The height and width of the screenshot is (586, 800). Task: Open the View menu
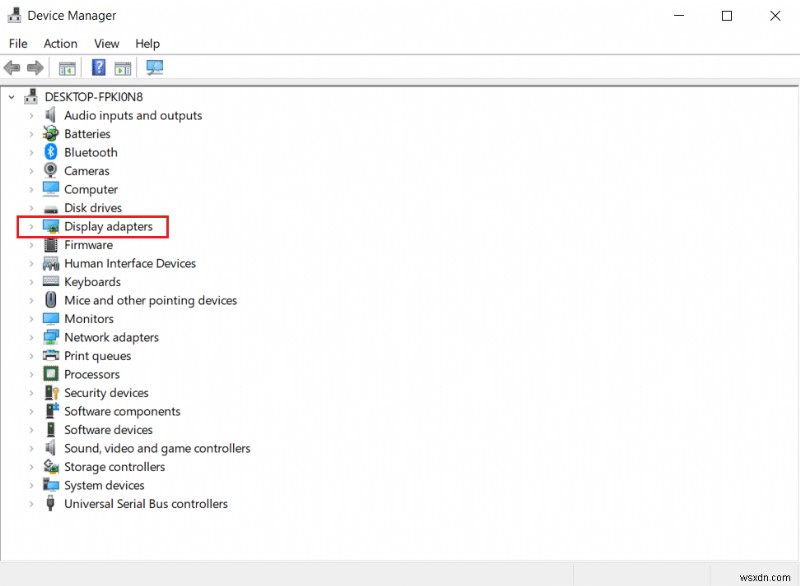click(106, 43)
